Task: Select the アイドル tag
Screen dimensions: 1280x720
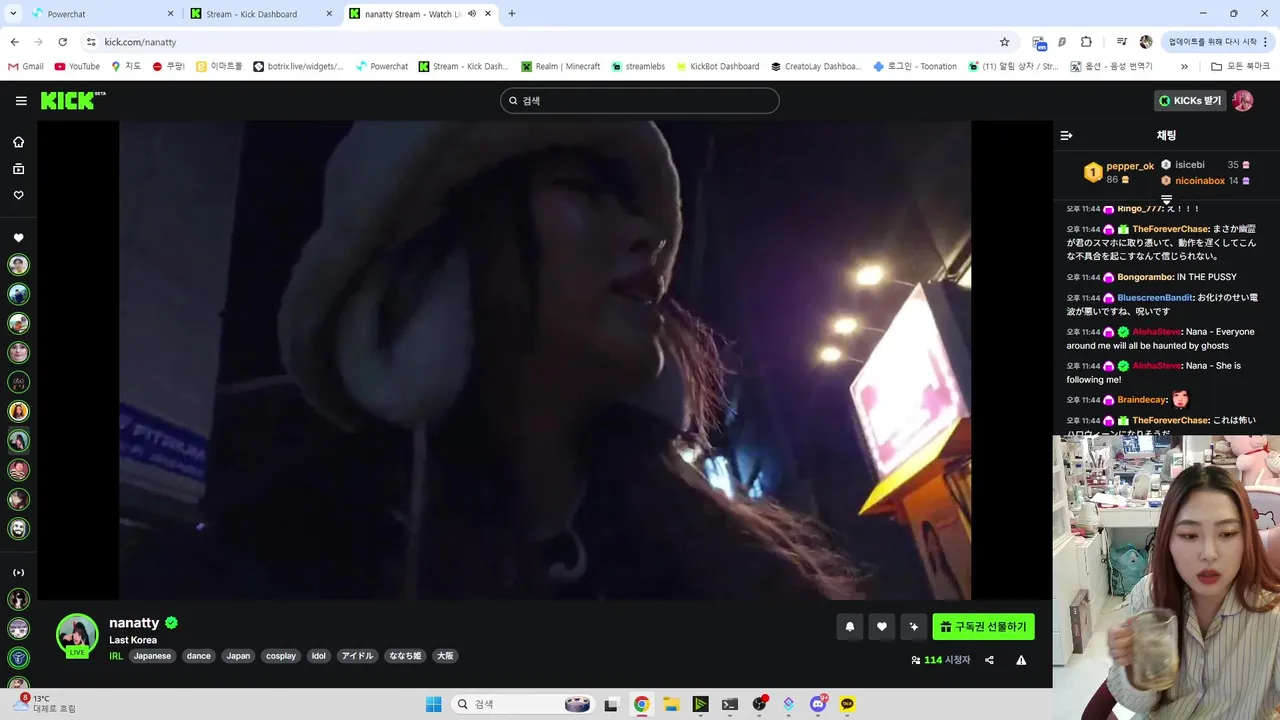Action: (x=357, y=656)
